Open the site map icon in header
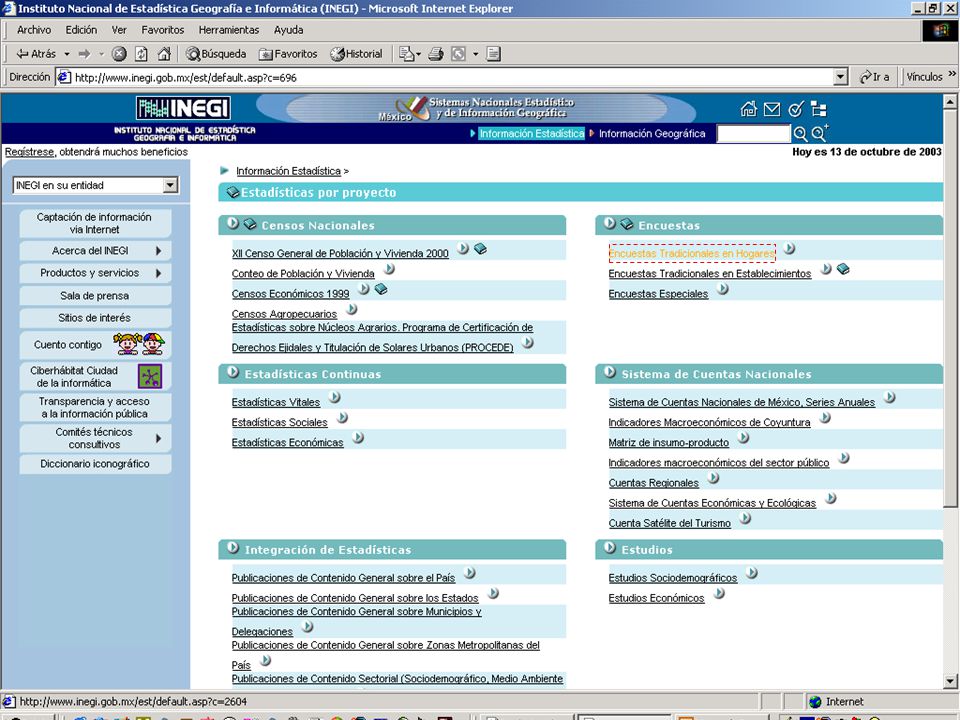The height and width of the screenshot is (720, 960). pyautogui.click(x=819, y=109)
